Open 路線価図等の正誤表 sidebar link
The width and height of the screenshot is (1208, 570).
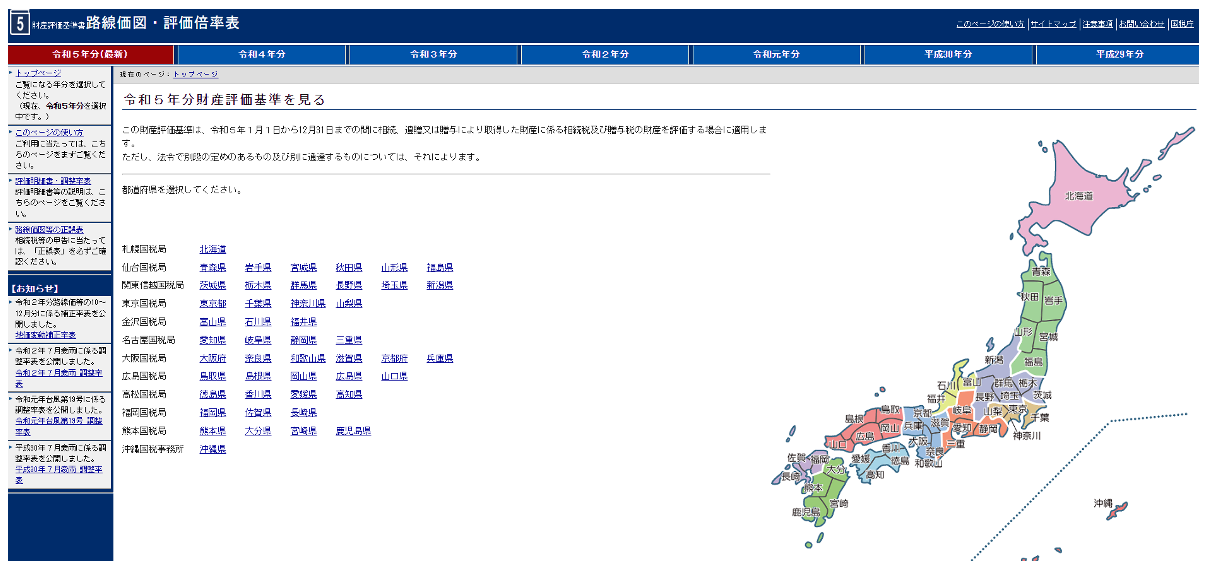point(49,230)
